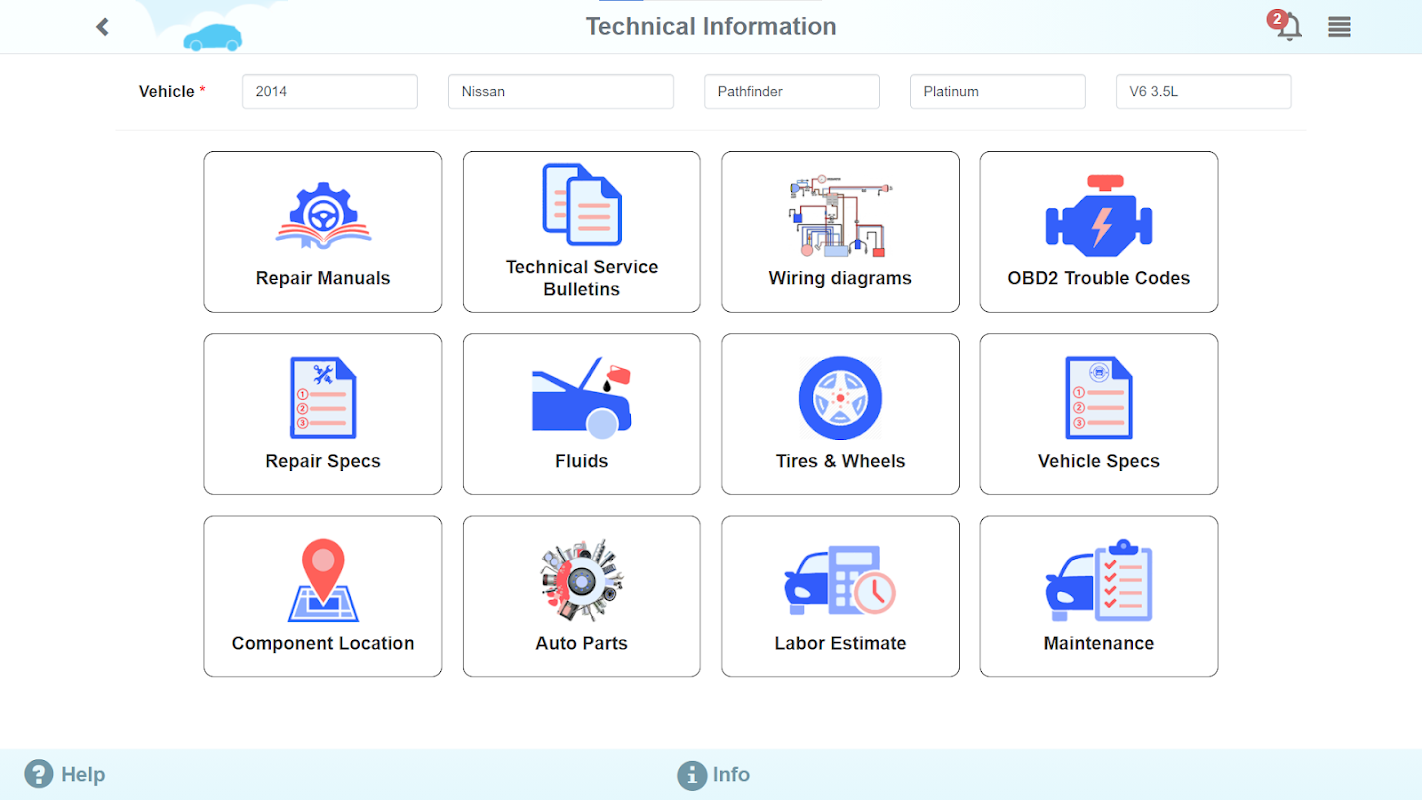Open the Vehicle Specs label
This screenshot has width=1422, height=800.
pos(1099,461)
